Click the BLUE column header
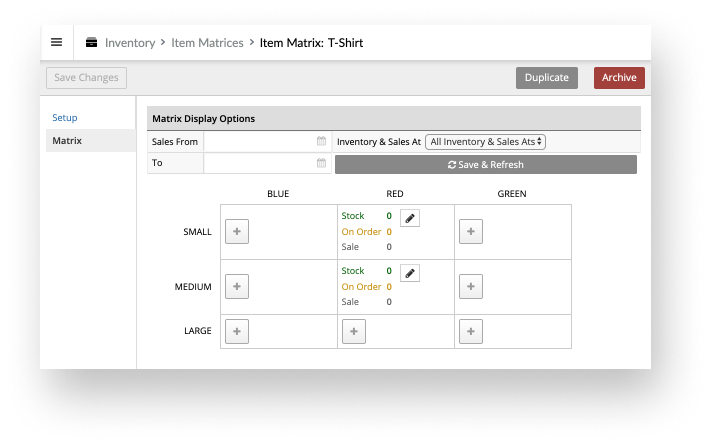This screenshot has height=444, width=711. pyautogui.click(x=278, y=194)
